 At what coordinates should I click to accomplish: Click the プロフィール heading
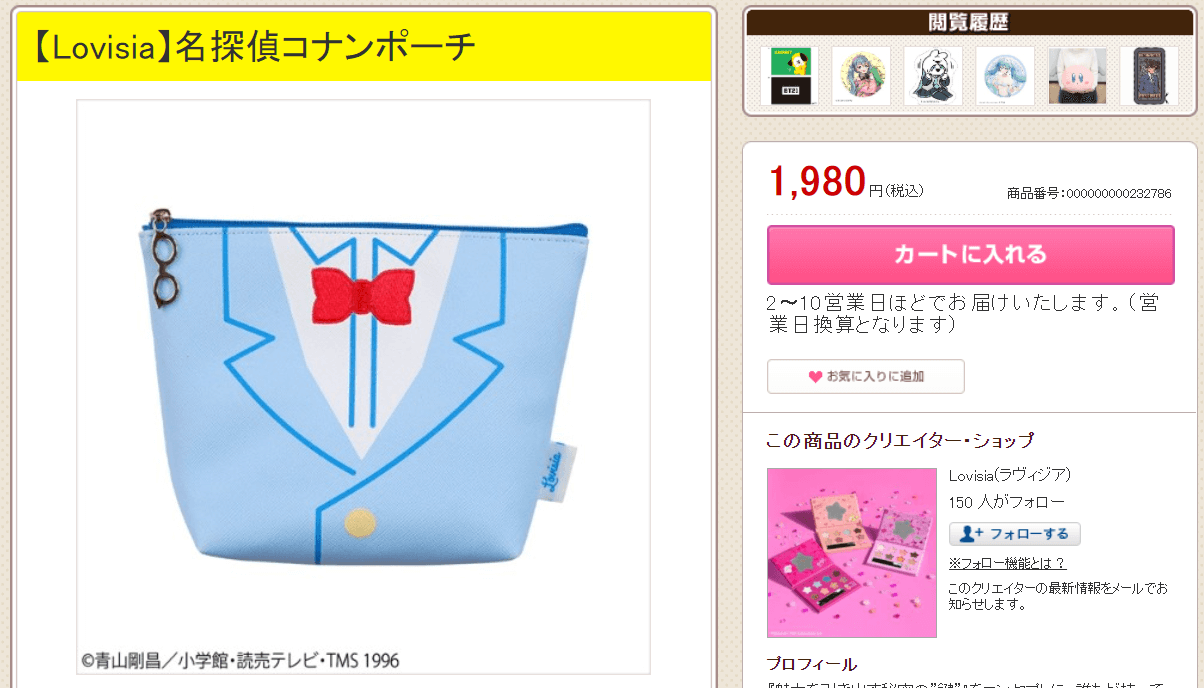(x=812, y=664)
